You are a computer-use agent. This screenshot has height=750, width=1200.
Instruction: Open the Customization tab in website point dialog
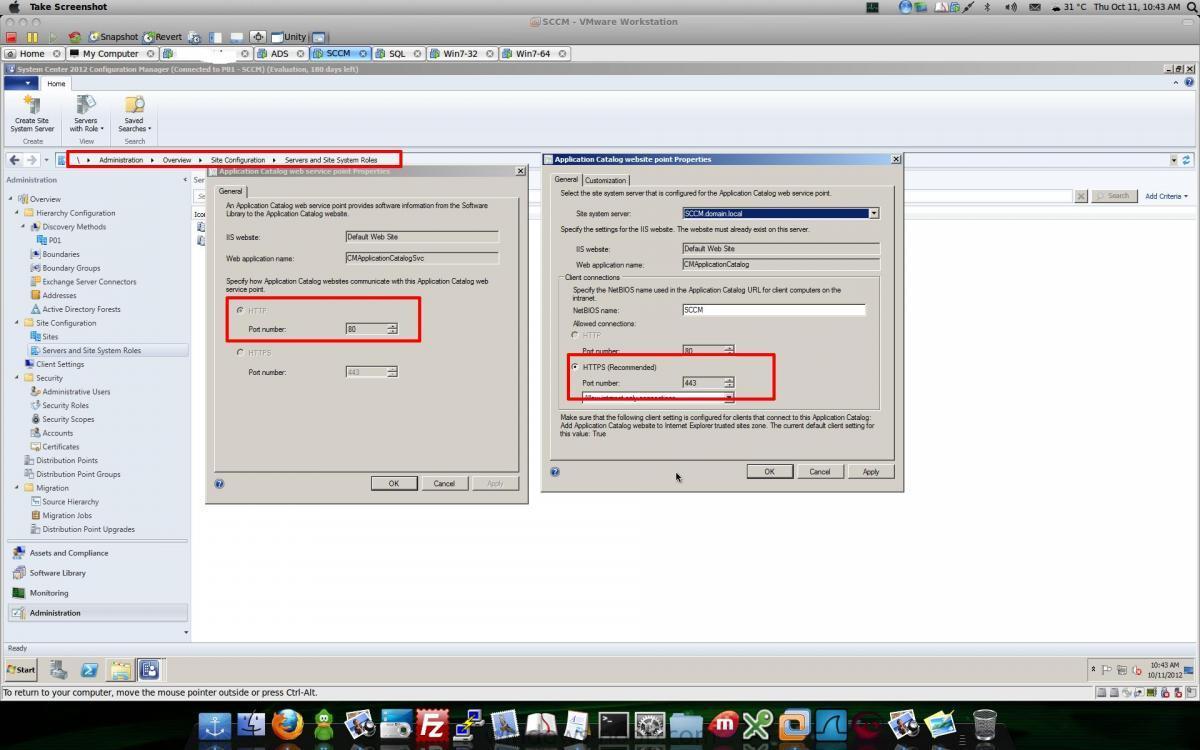click(605, 180)
